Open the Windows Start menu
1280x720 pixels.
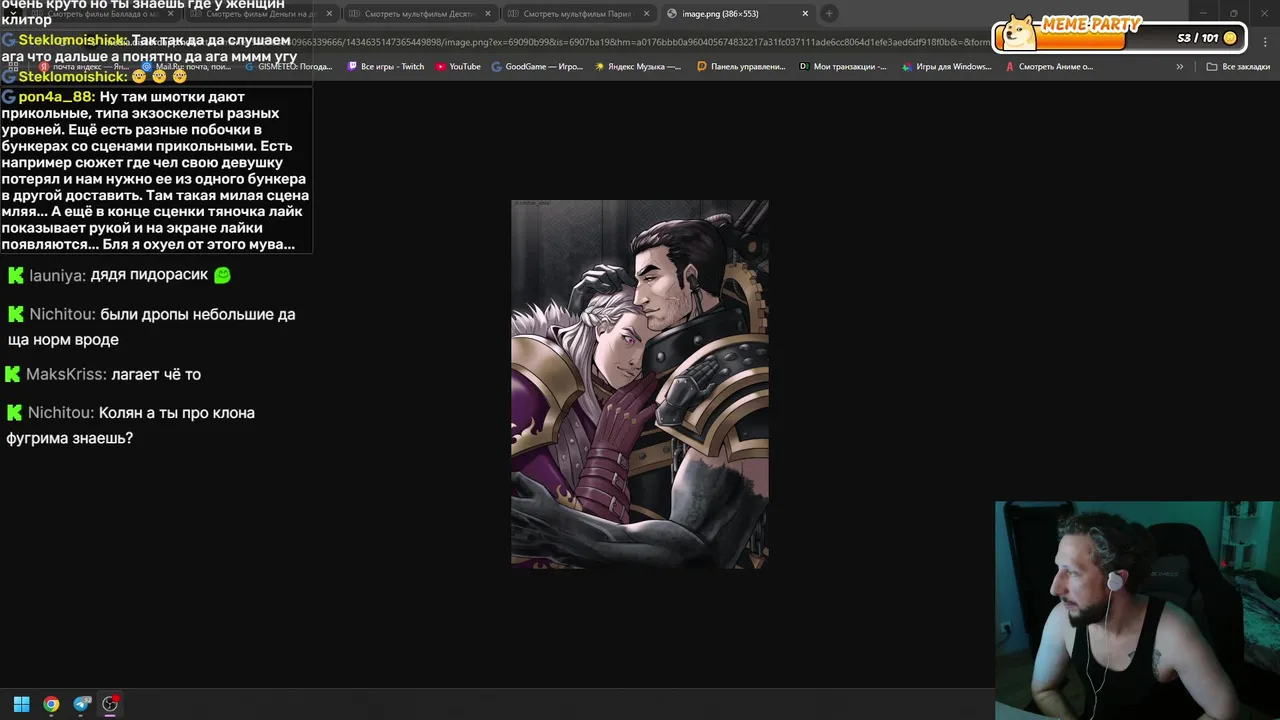pos(21,704)
